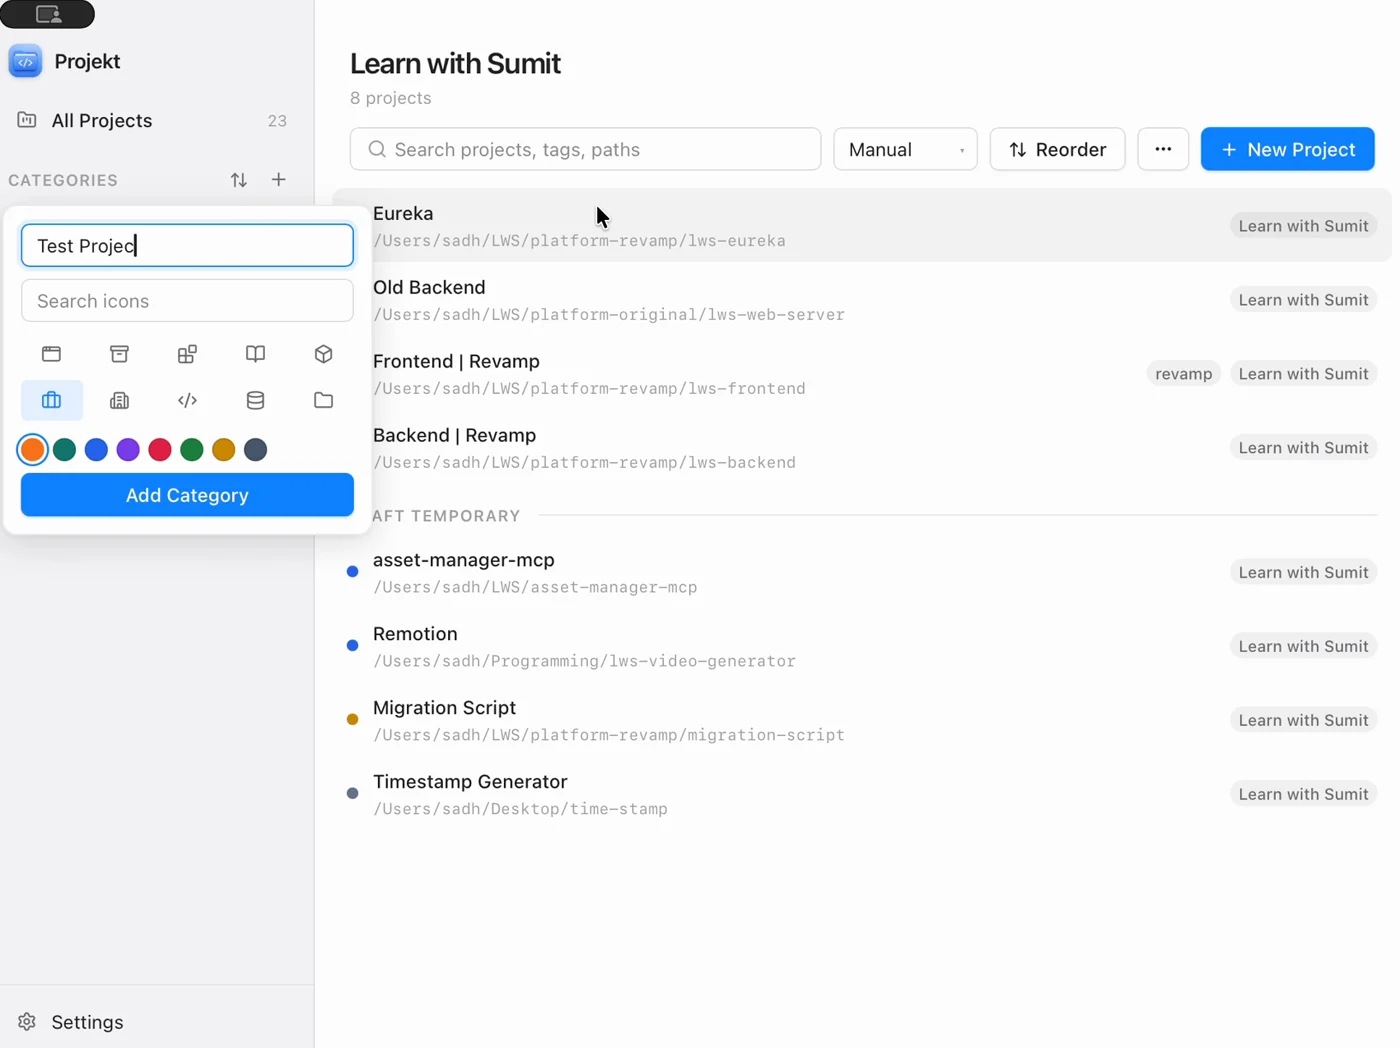Click the revamp tag on Frontend | Revamp
The width and height of the screenshot is (1400, 1048).
click(x=1183, y=374)
